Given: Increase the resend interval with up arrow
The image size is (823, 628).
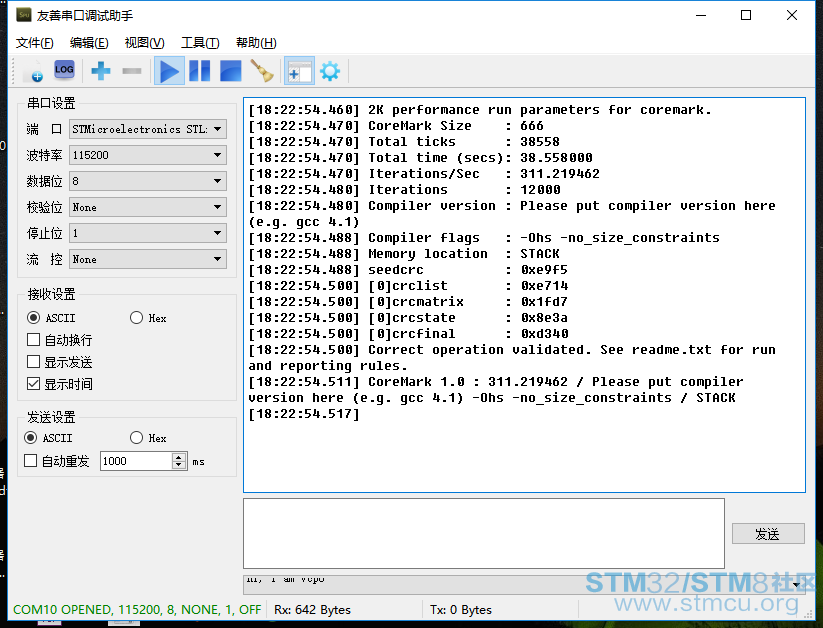Looking at the screenshot, I should pos(180,457).
